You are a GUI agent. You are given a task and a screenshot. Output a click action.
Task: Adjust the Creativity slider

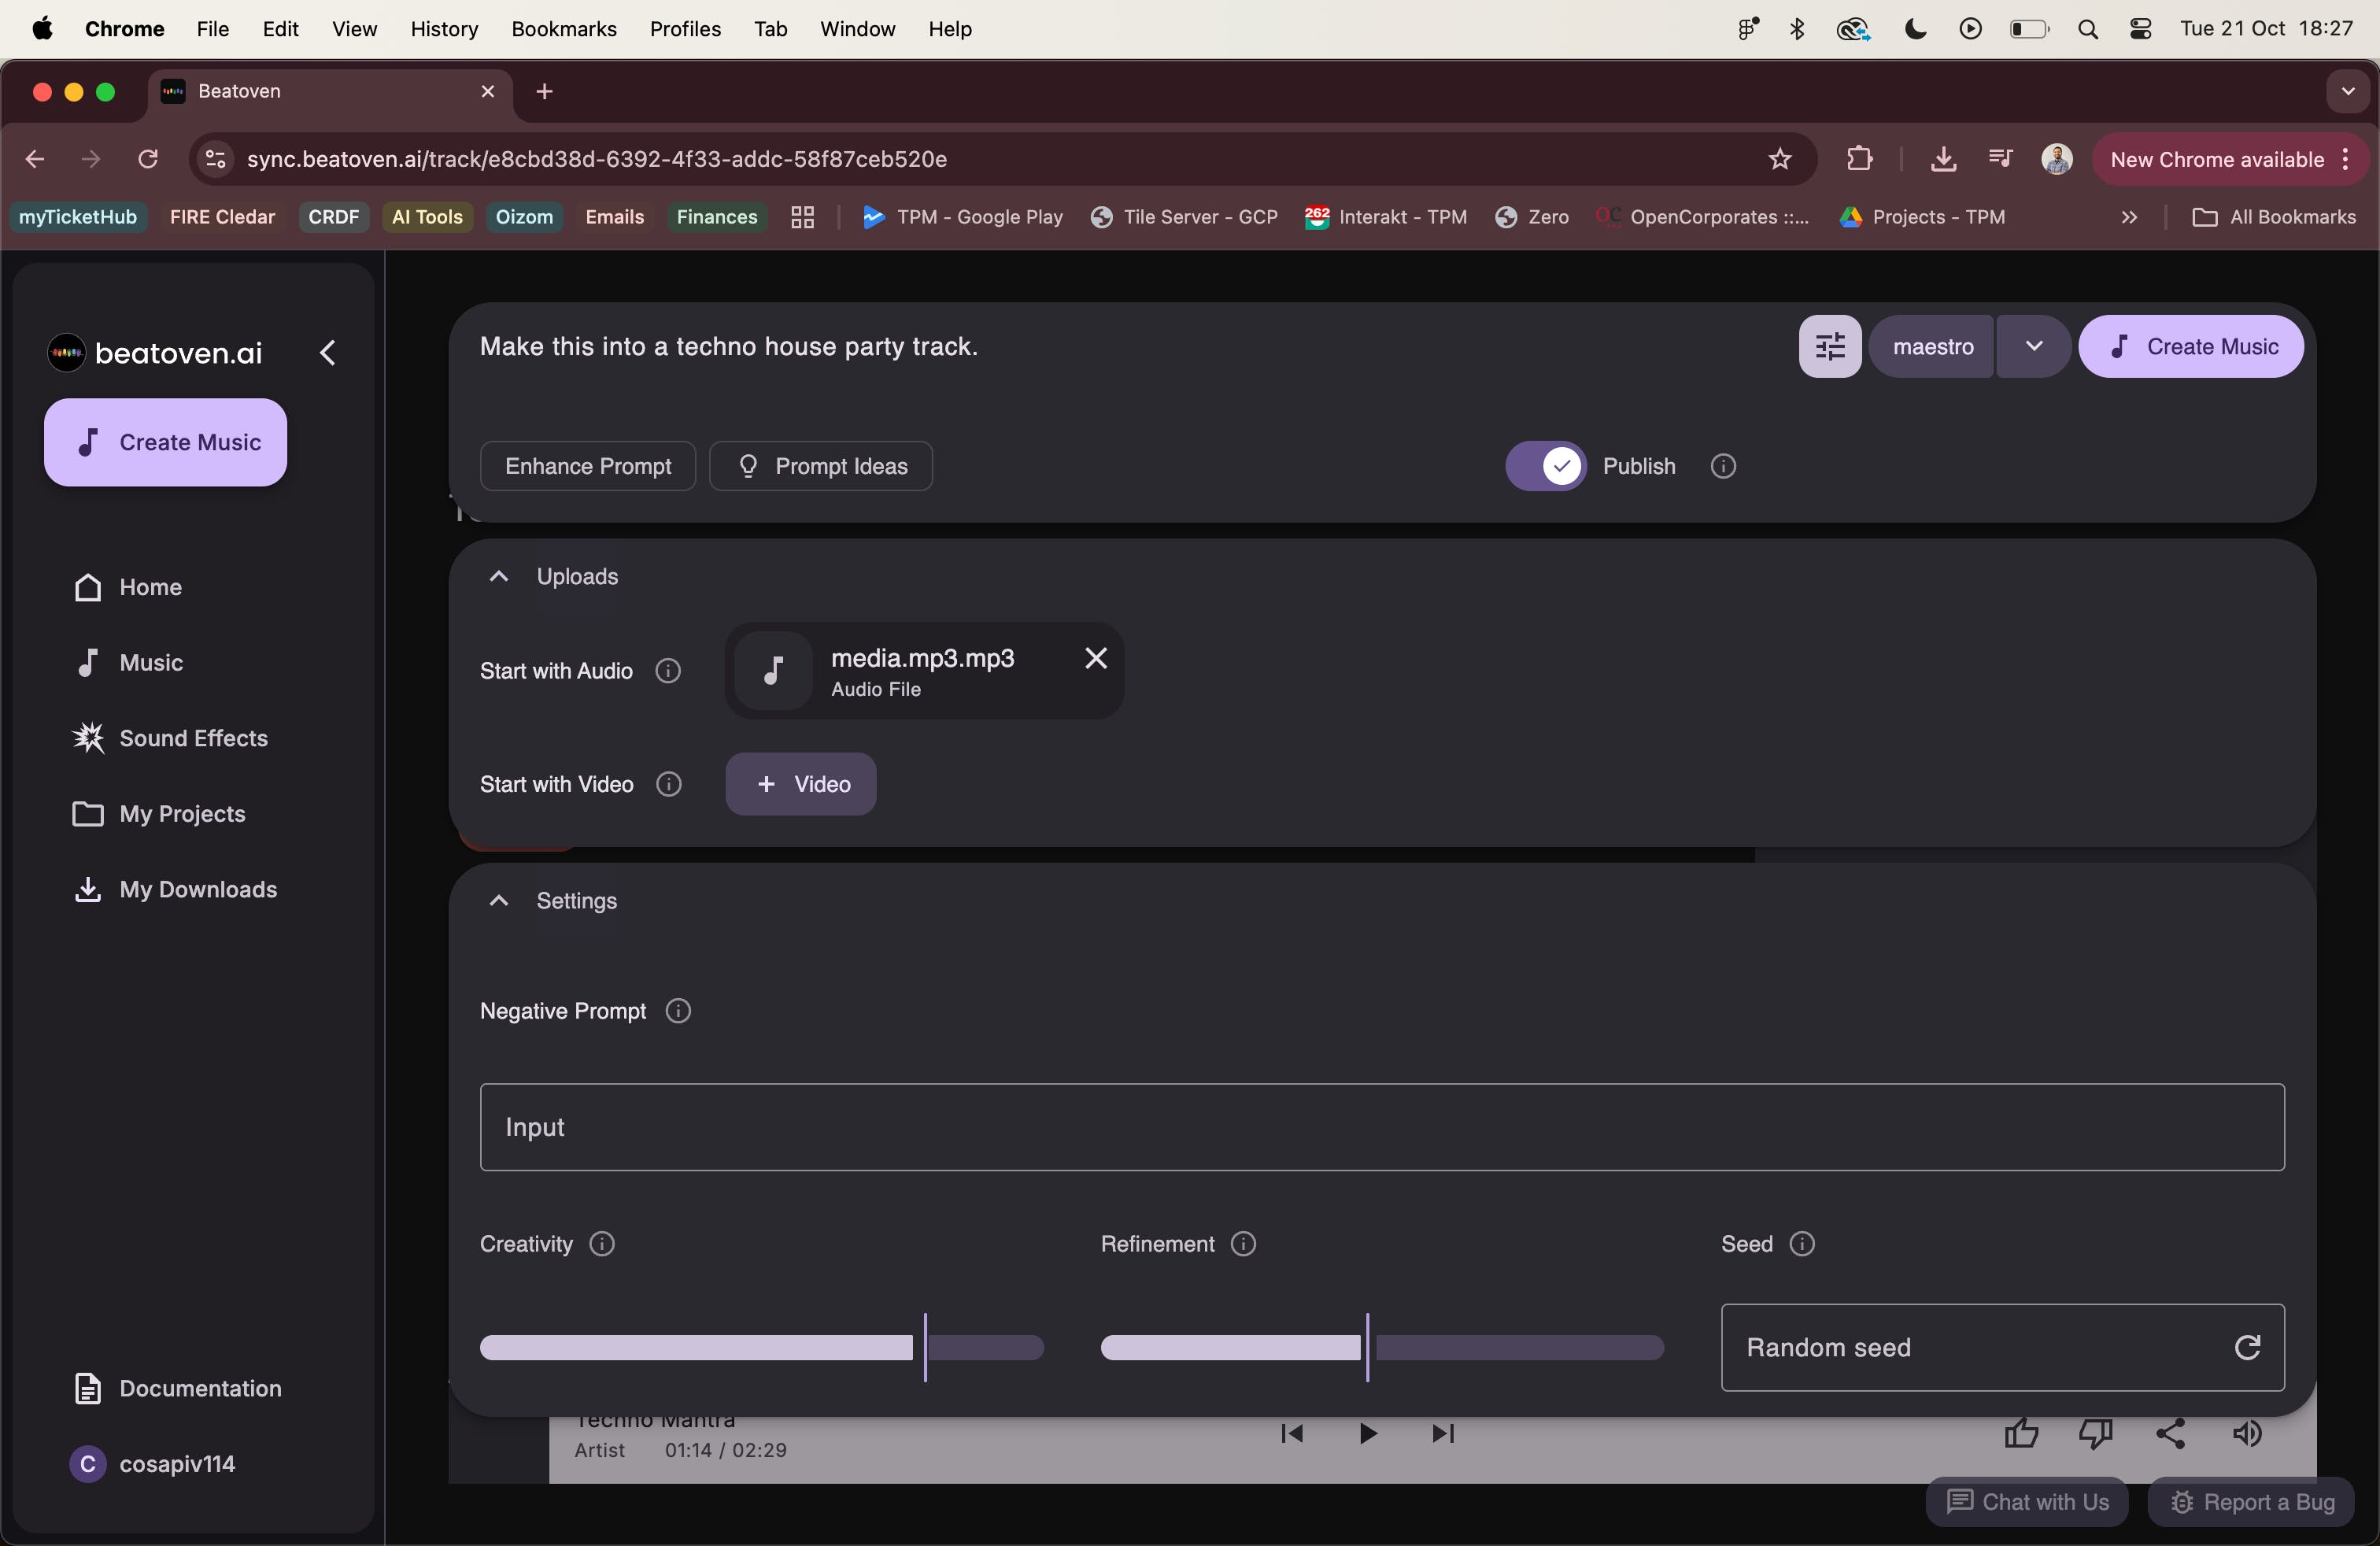click(x=925, y=1347)
